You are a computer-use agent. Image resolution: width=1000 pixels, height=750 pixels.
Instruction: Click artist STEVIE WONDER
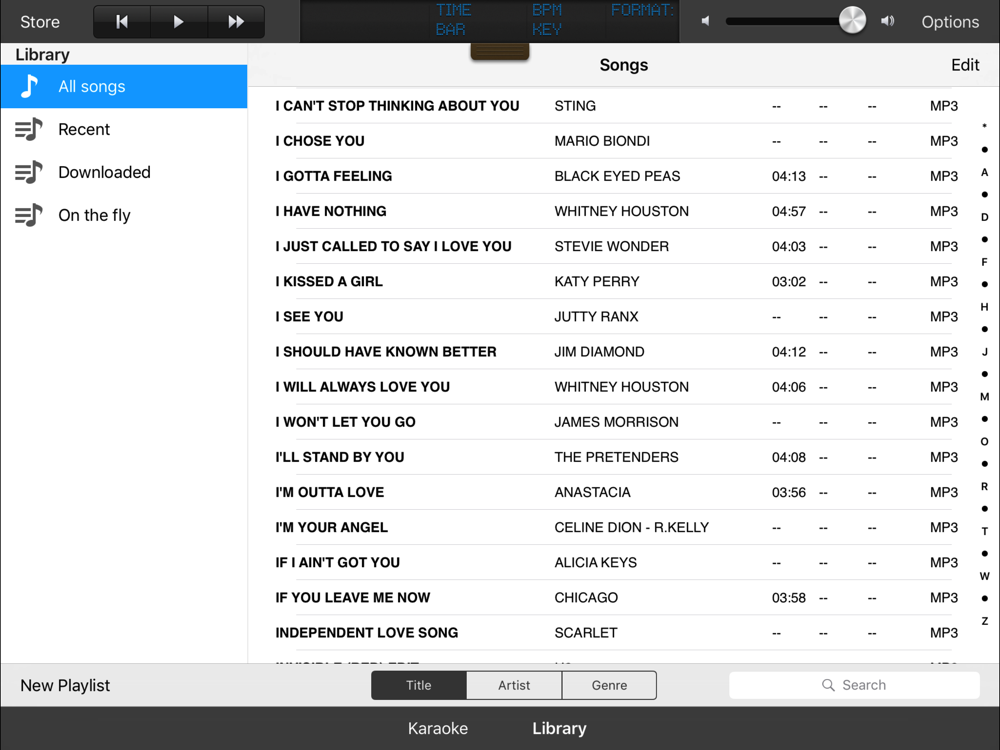pyautogui.click(x=611, y=246)
